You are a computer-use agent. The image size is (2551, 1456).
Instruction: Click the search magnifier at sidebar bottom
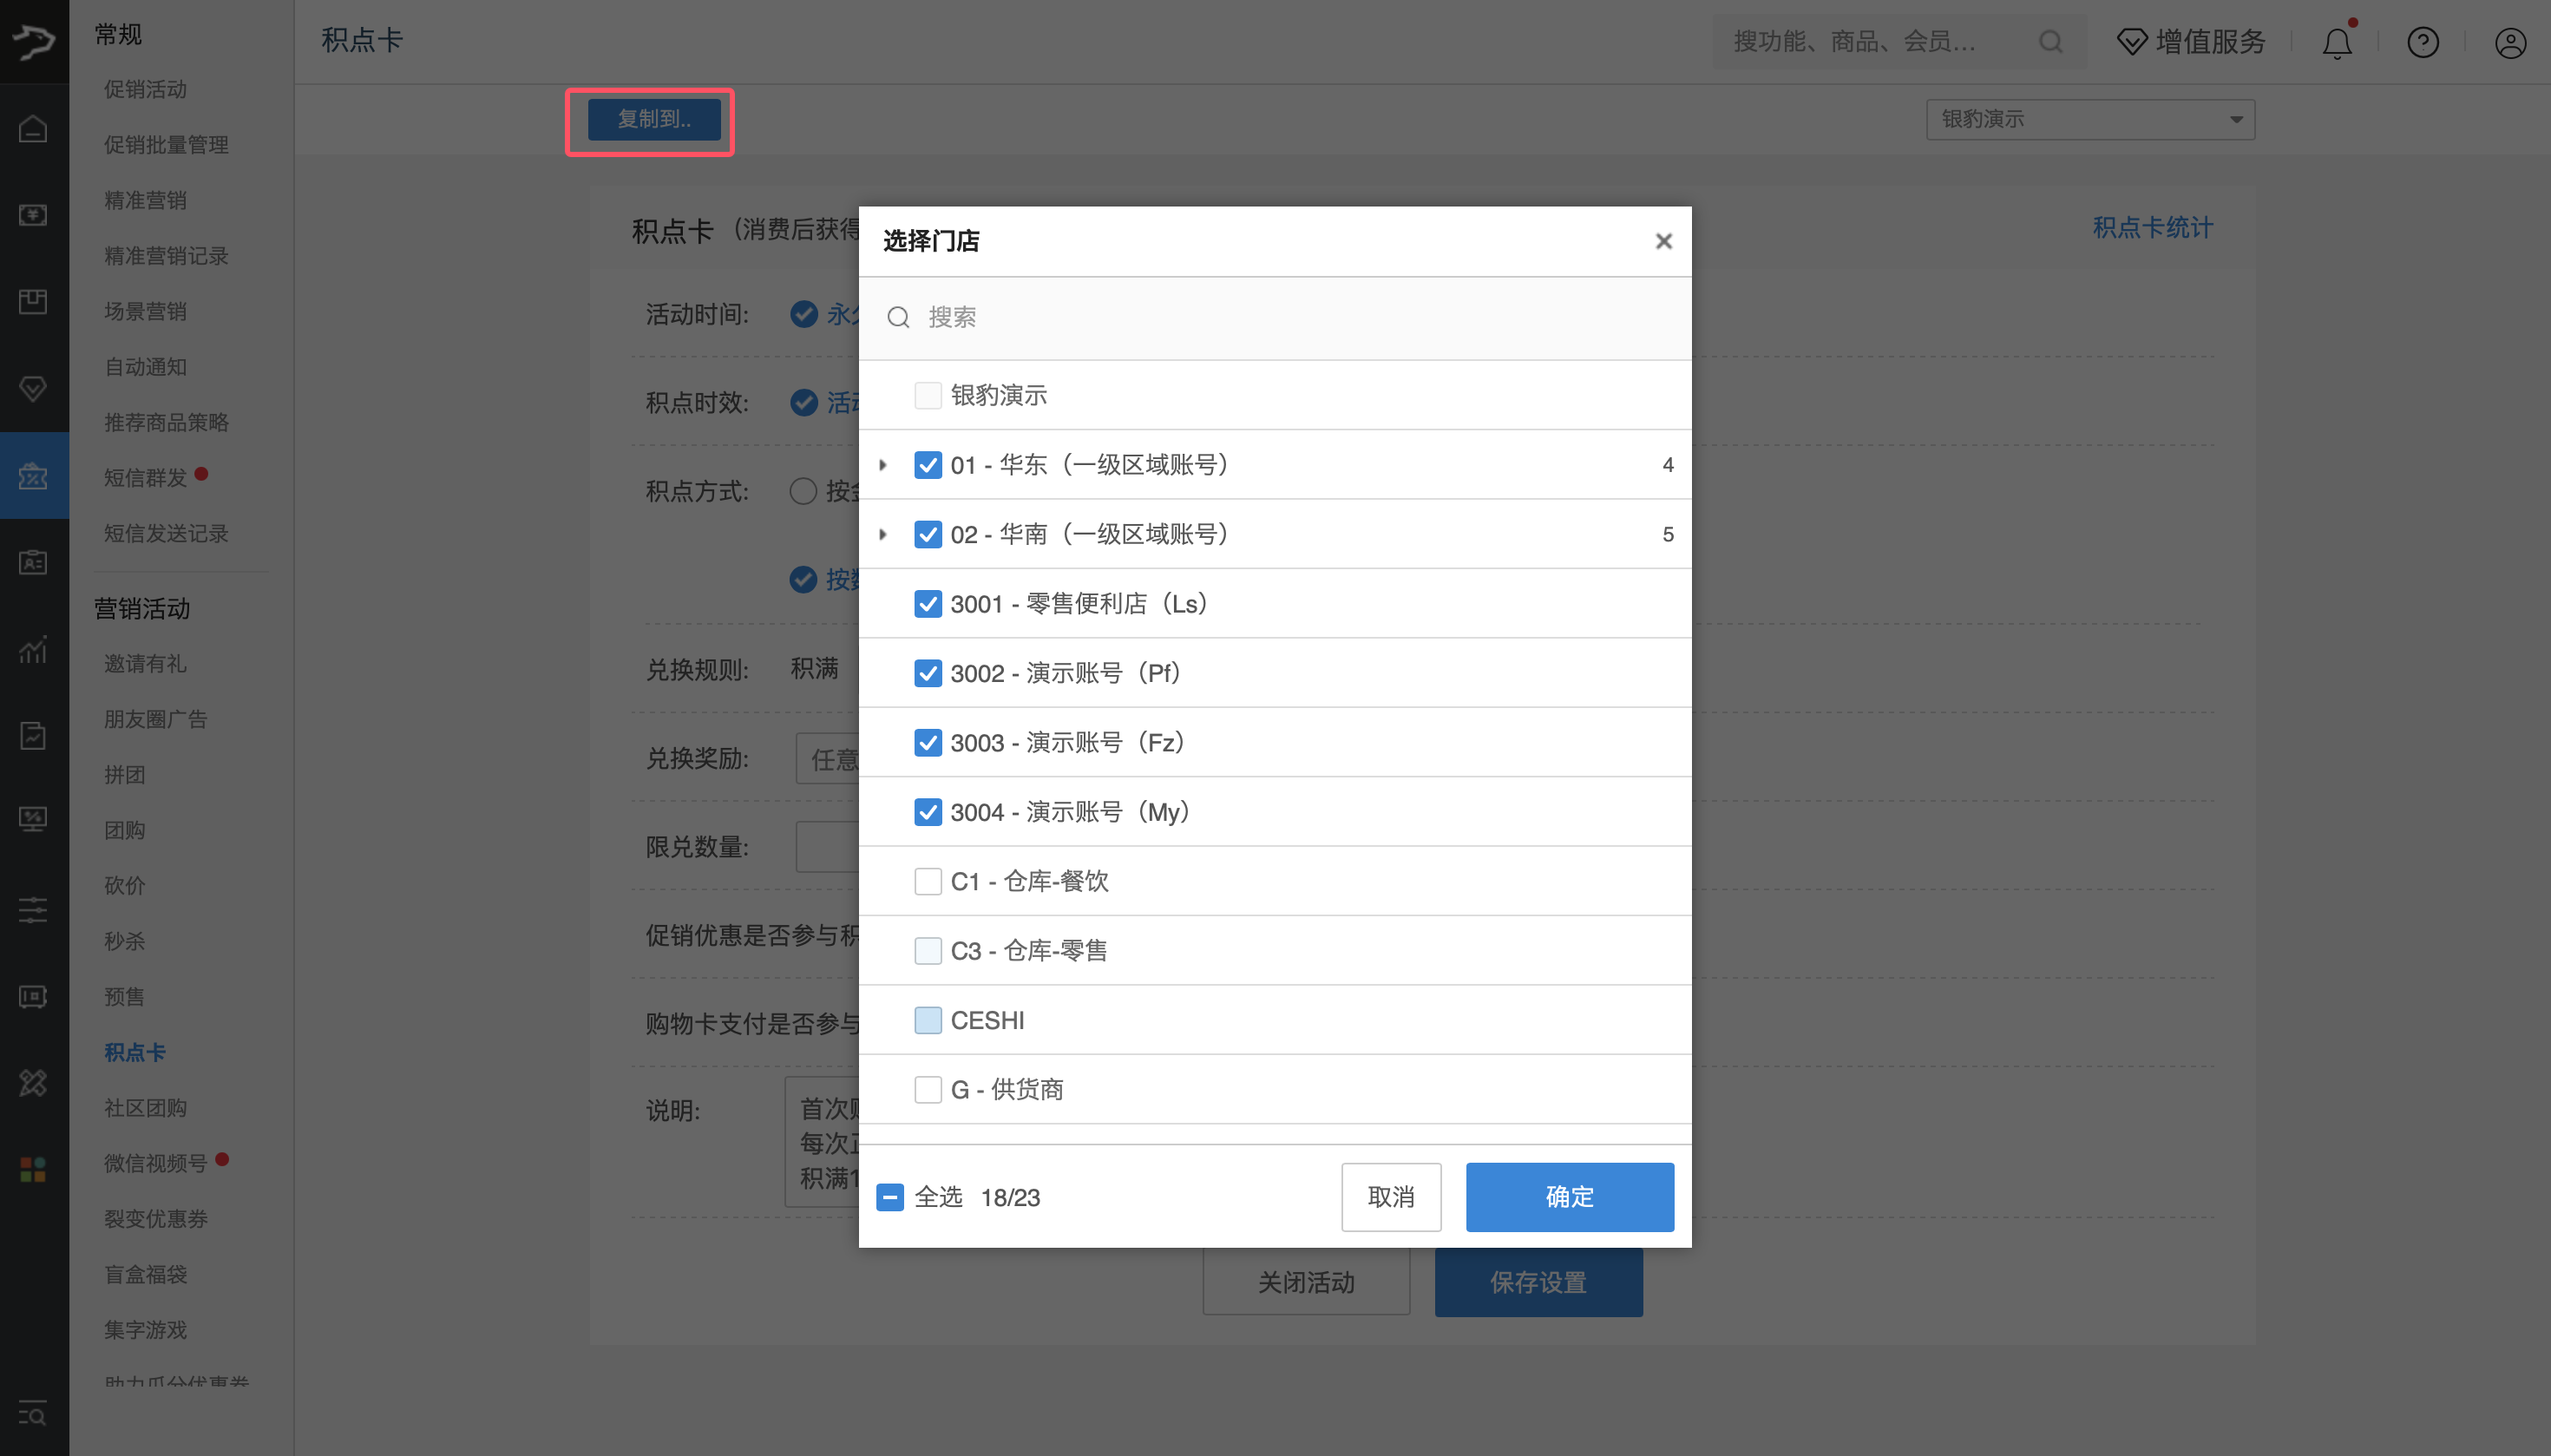click(33, 1415)
